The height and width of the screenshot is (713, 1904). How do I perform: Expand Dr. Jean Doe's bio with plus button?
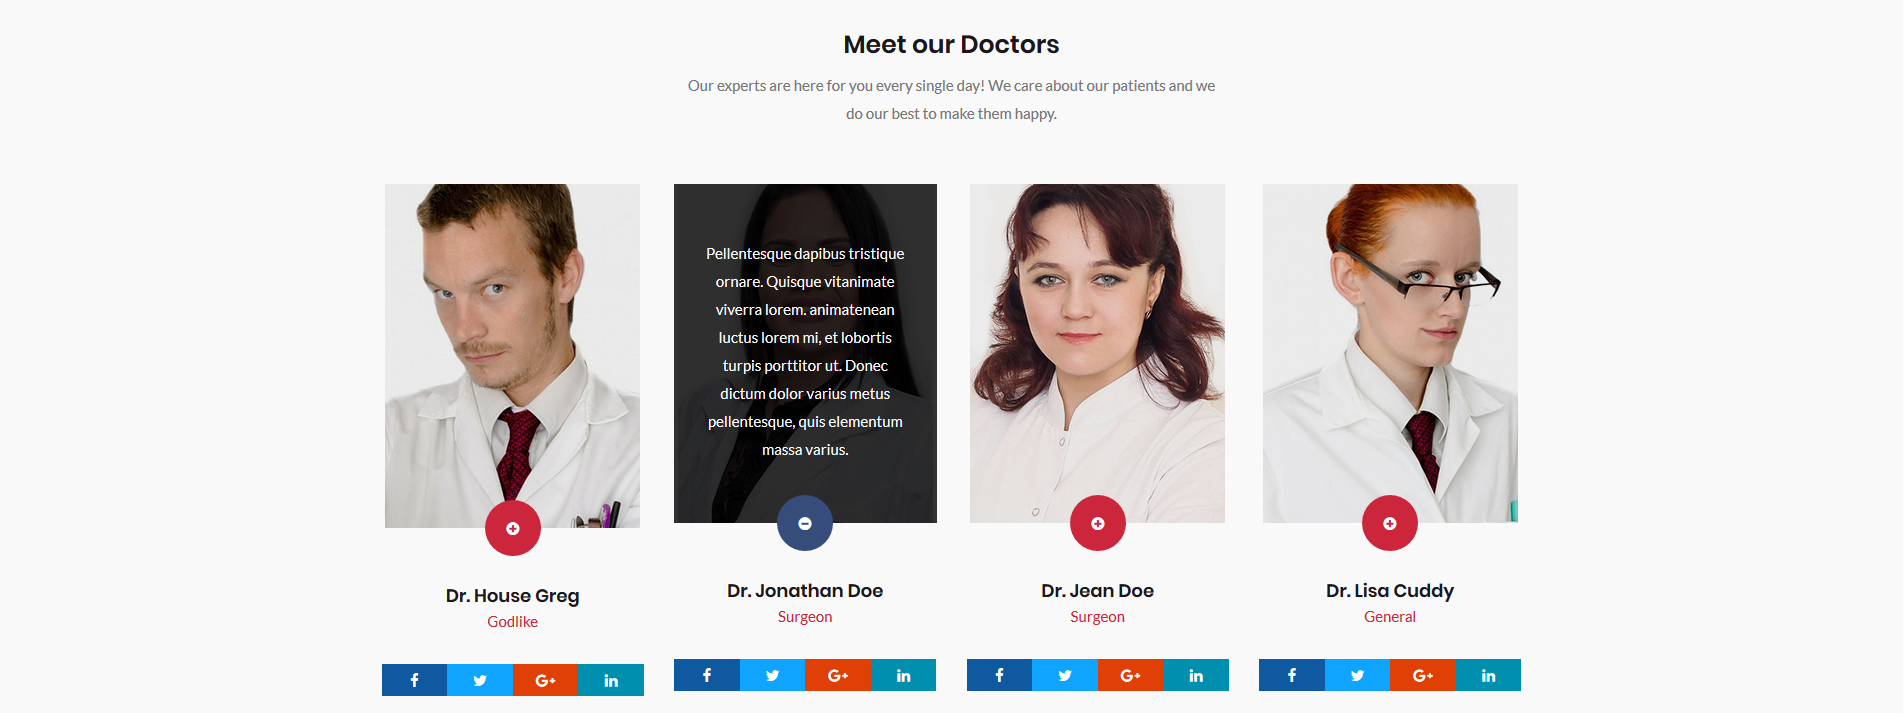click(x=1098, y=523)
